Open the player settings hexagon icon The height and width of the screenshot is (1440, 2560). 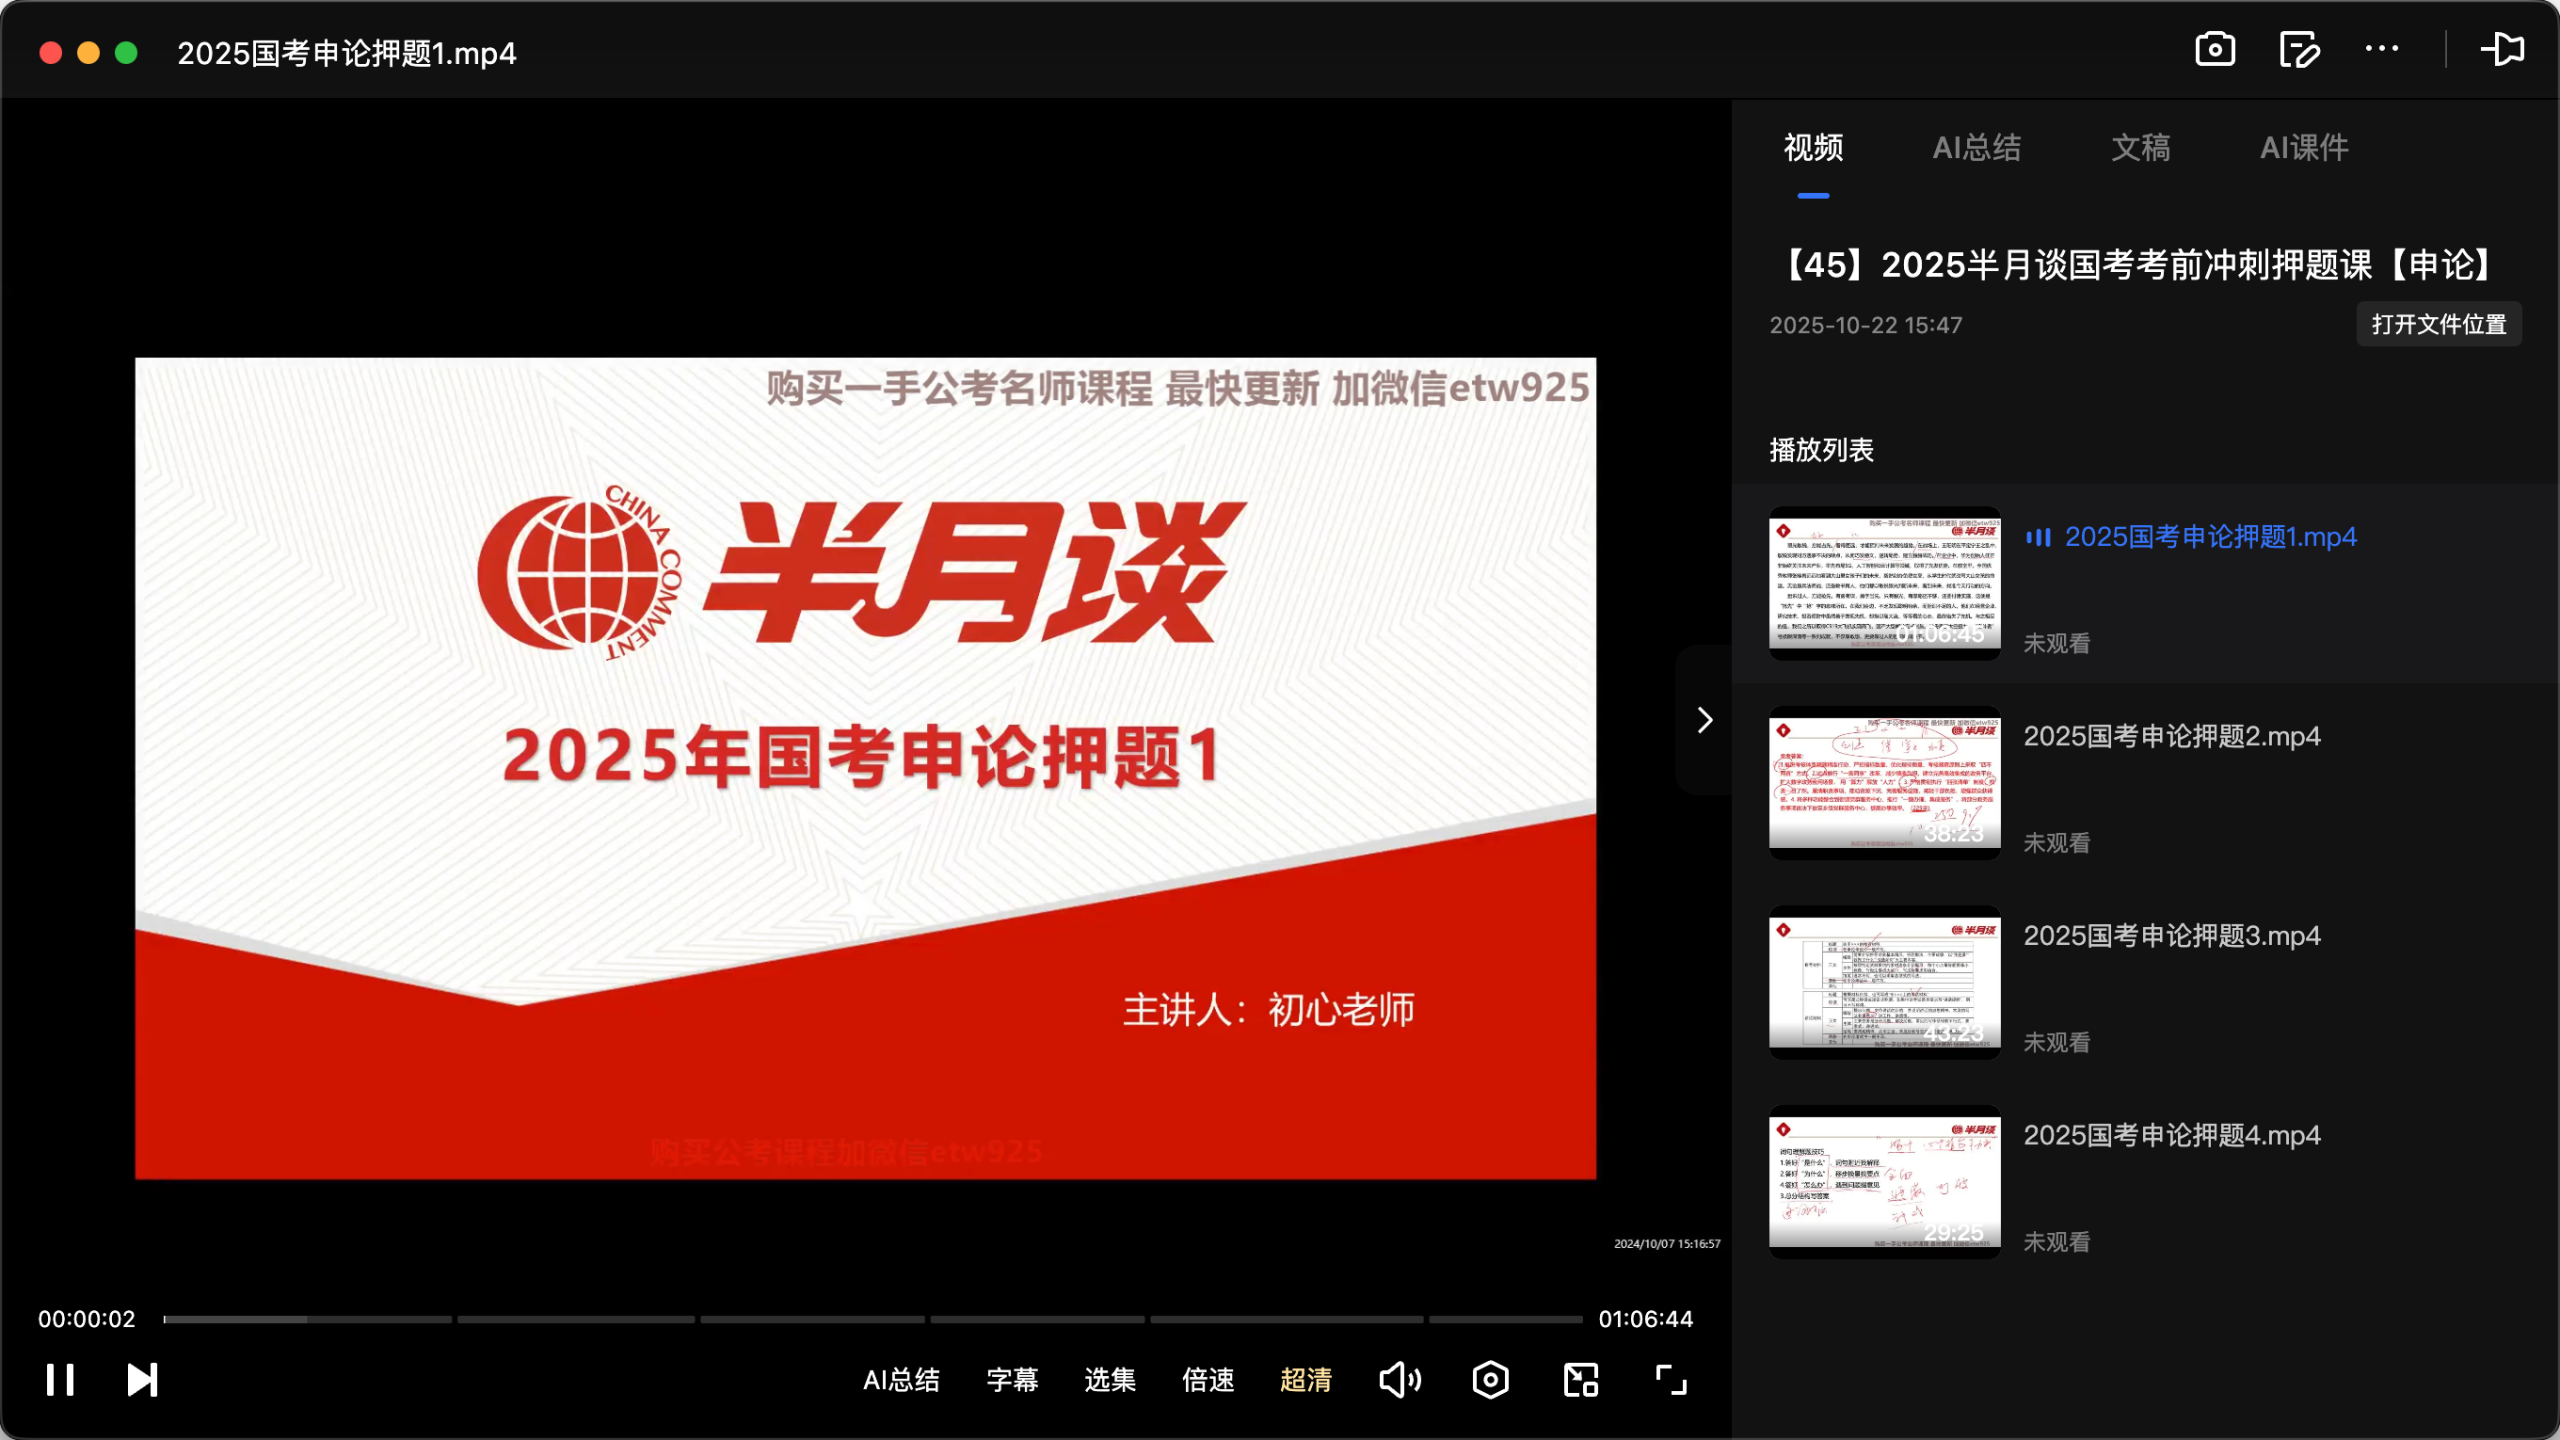tap(1489, 1380)
